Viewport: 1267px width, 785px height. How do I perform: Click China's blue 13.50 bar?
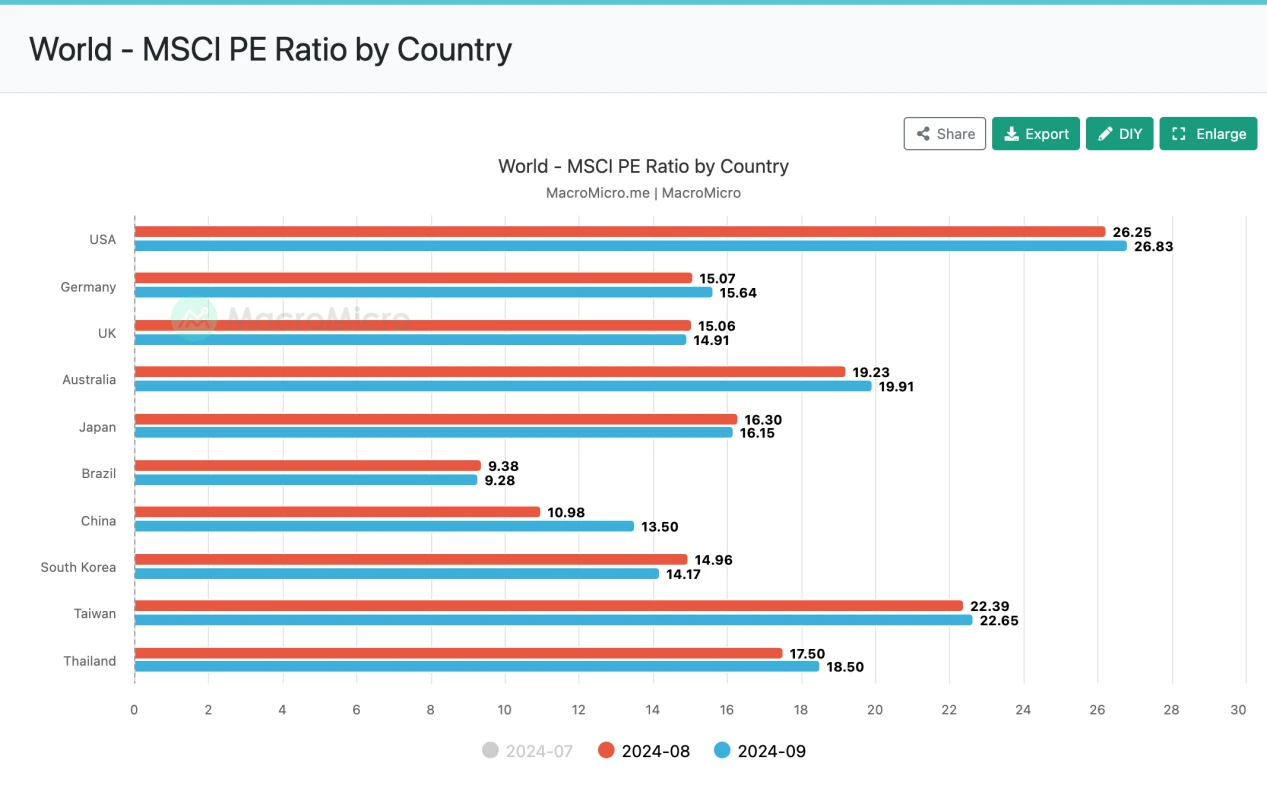click(x=384, y=526)
